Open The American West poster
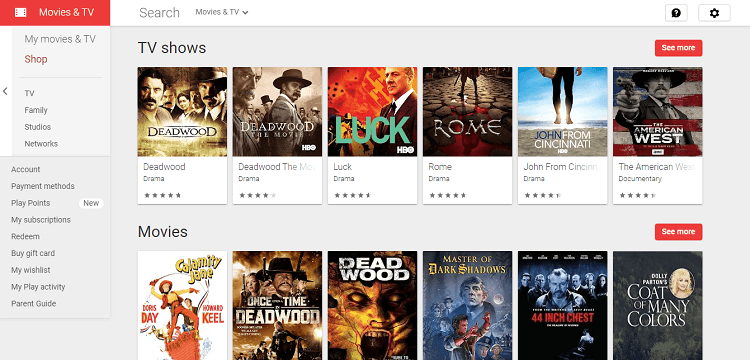Image resolution: width=750 pixels, height=360 pixels. [x=658, y=111]
